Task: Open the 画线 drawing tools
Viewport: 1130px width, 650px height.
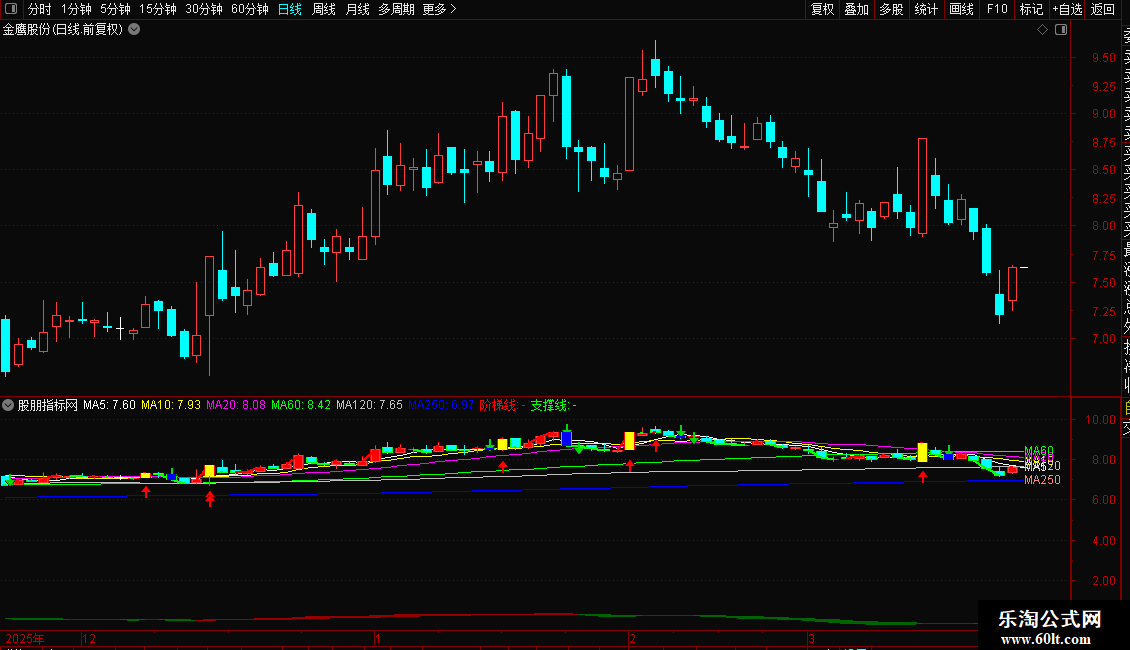Action: click(x=961, y=9)
